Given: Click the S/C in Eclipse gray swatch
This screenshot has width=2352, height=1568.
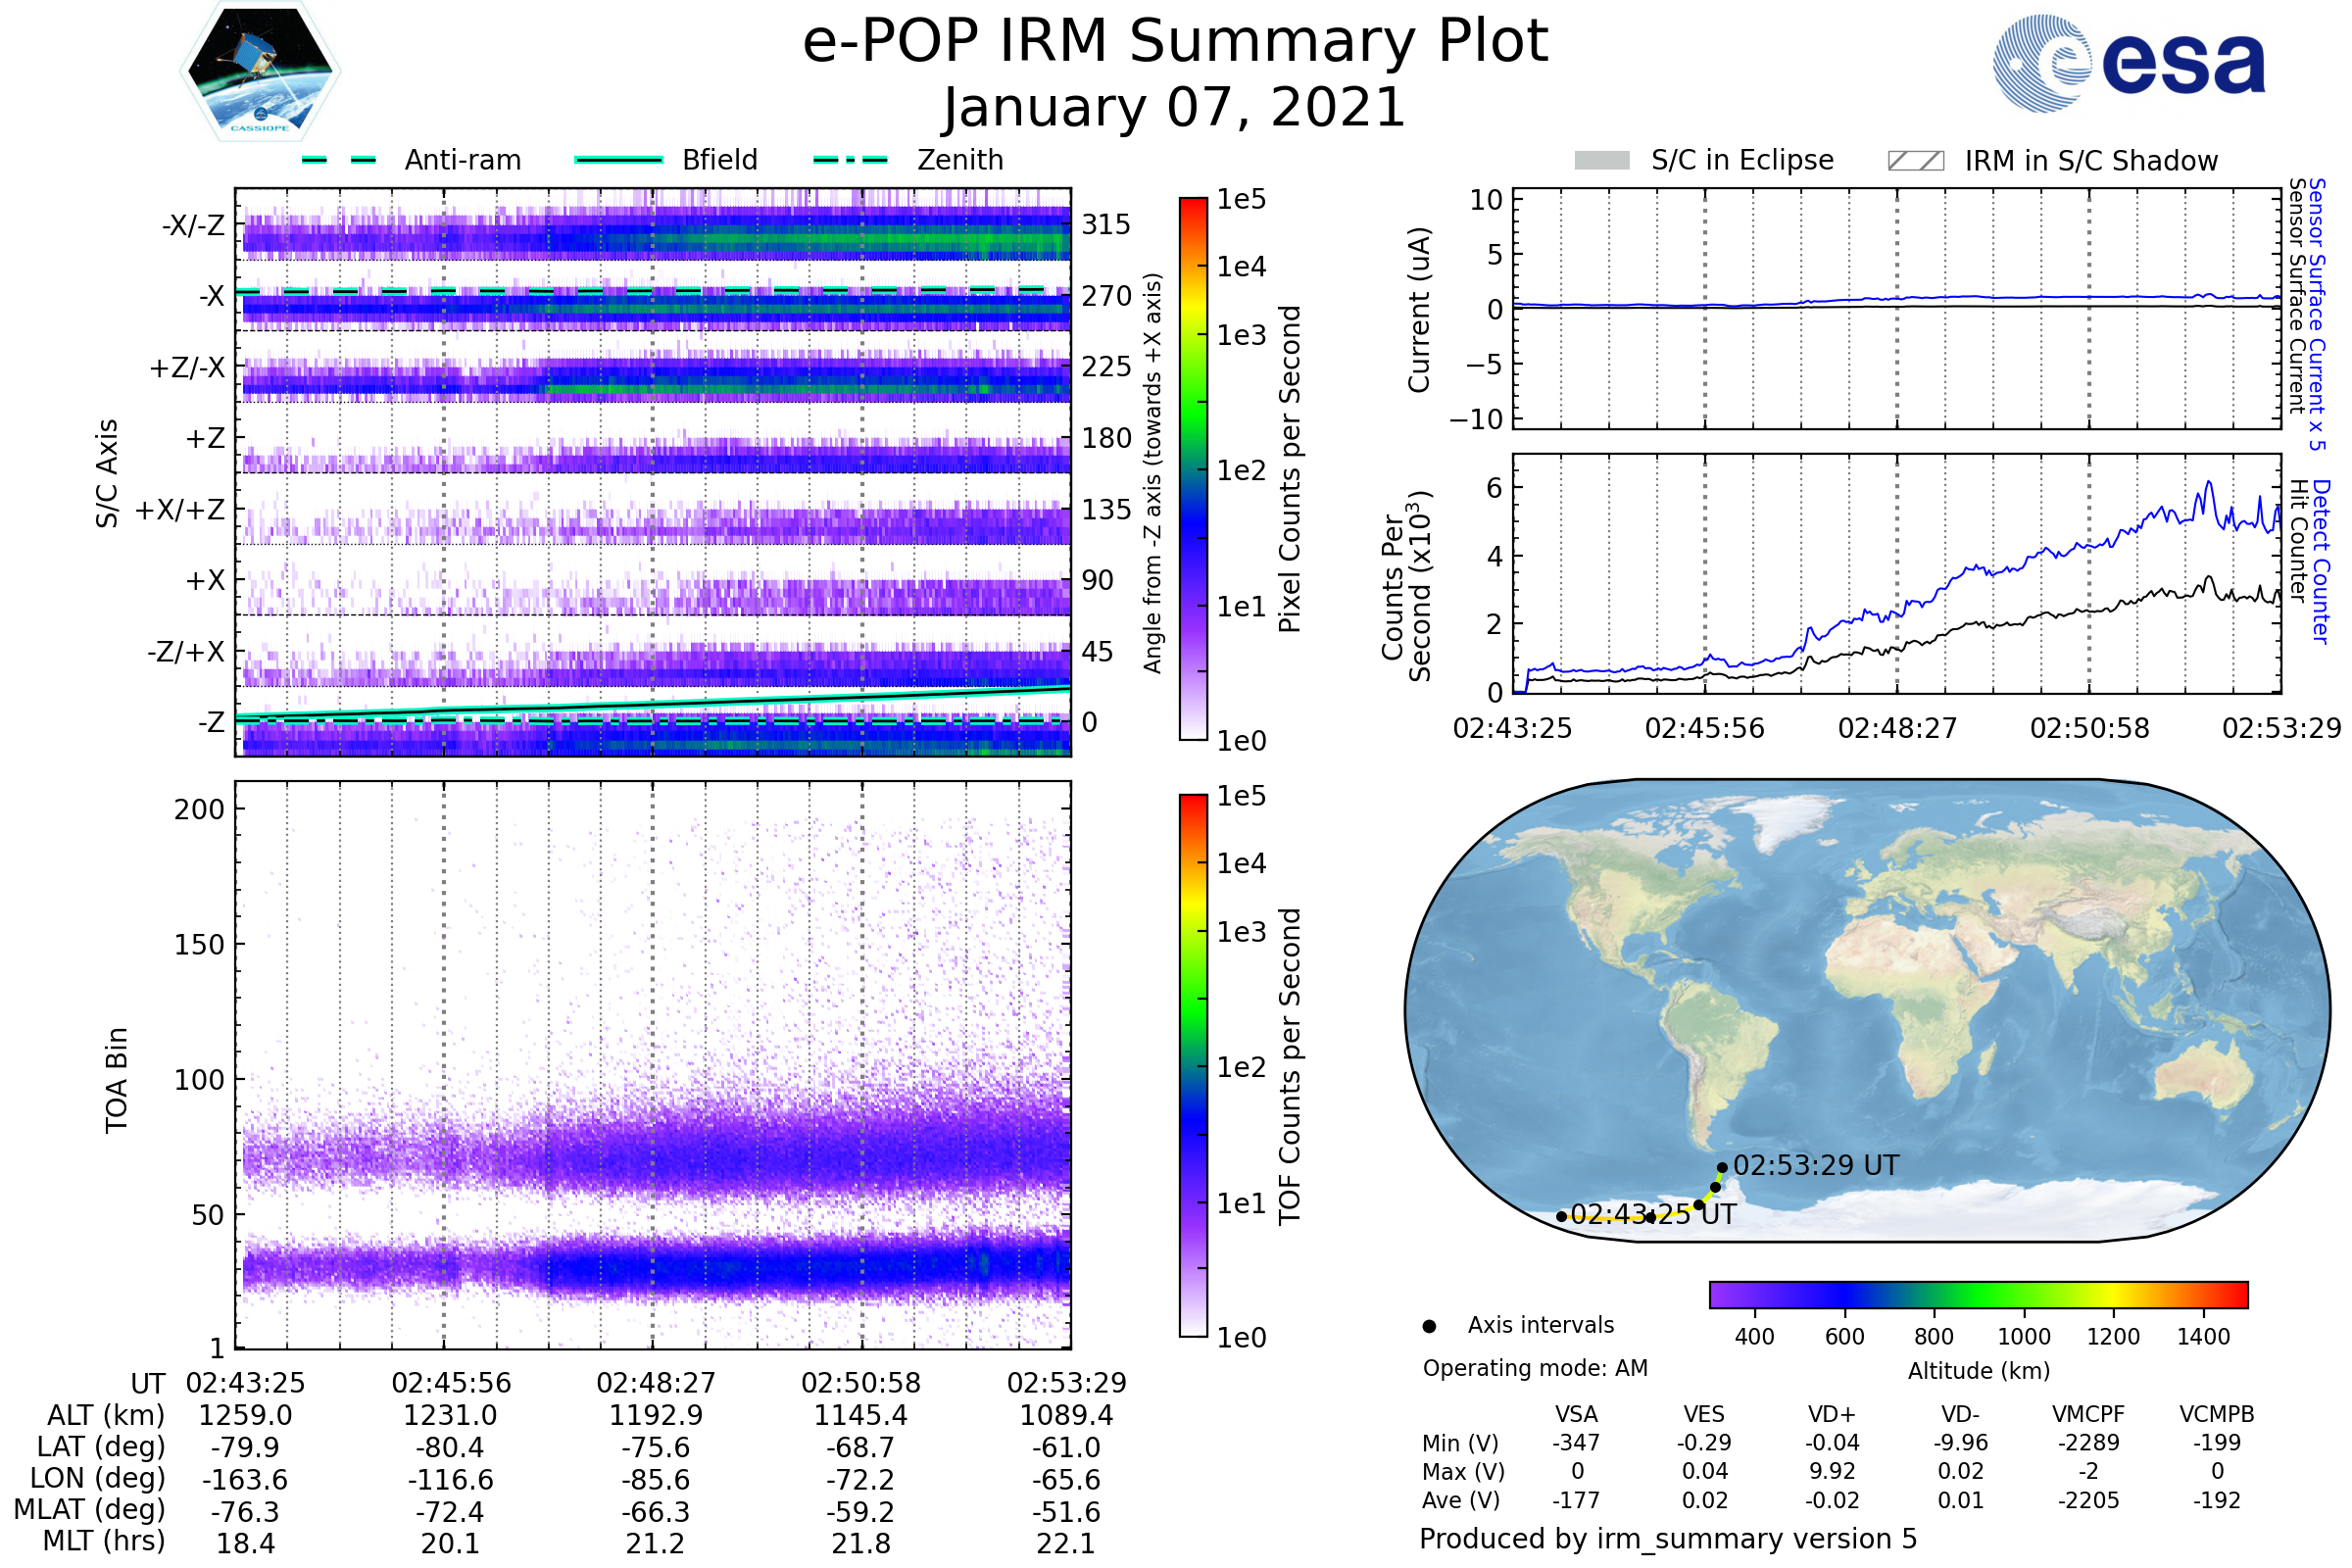Looking at the screenshot, I should [x=1601, y=161].
